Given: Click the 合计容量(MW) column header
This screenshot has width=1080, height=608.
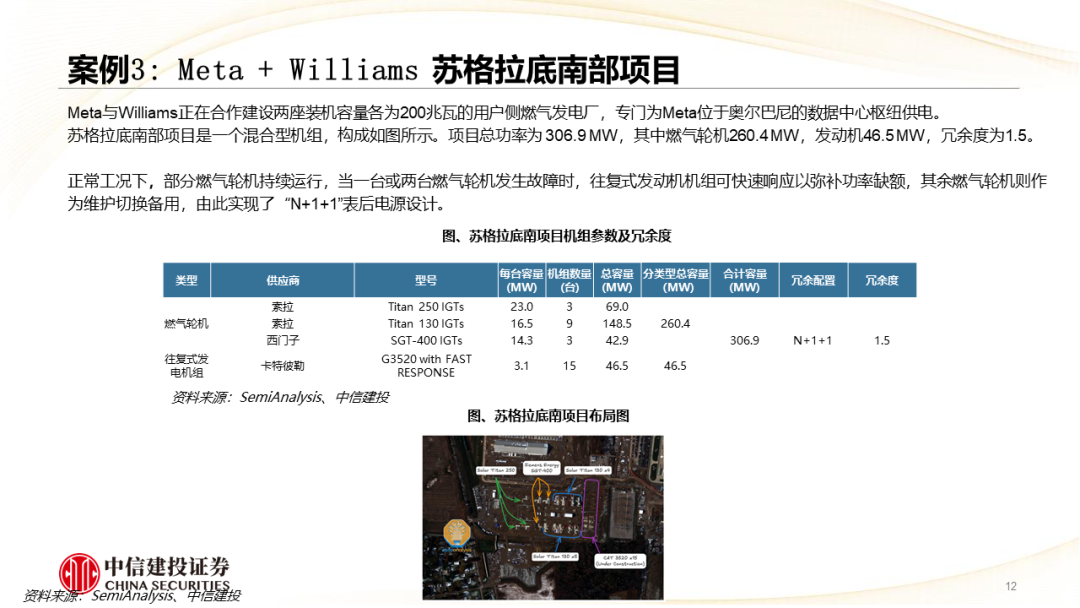Looking at the screenshot, I should tap(745, 280).
